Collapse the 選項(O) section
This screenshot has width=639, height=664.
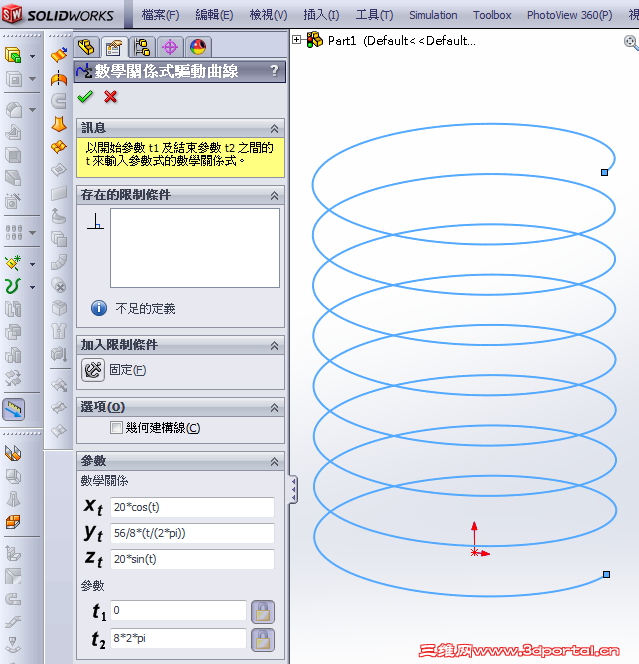[274, 407]
